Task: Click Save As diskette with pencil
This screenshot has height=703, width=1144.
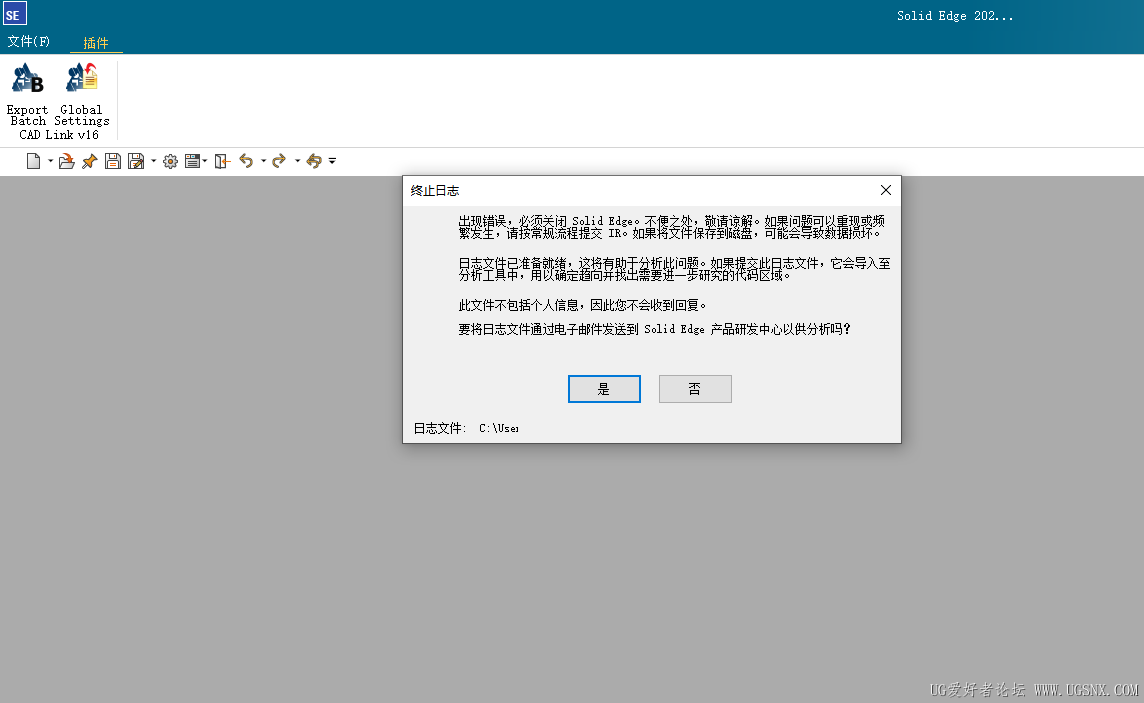Action: [x=136, y=161]
